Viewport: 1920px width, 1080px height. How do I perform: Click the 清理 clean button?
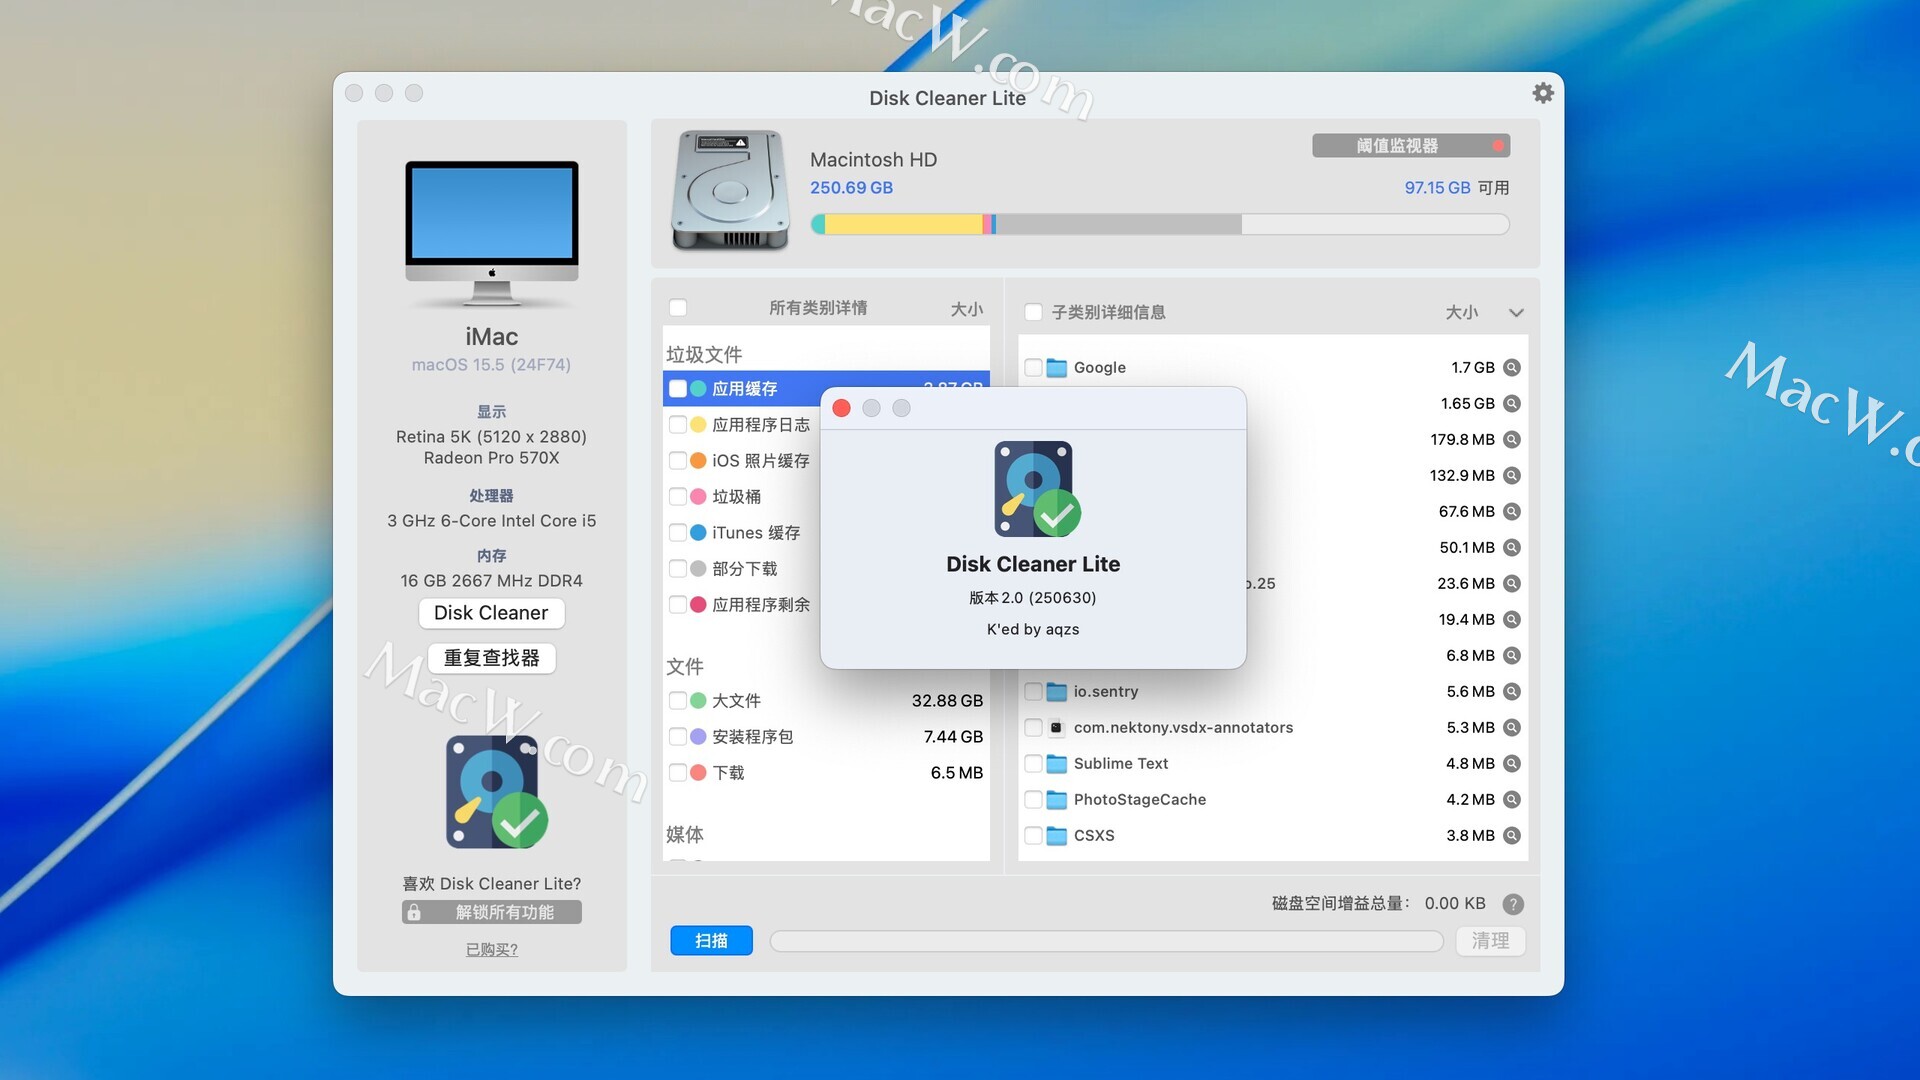click(x=1490, y=941)
